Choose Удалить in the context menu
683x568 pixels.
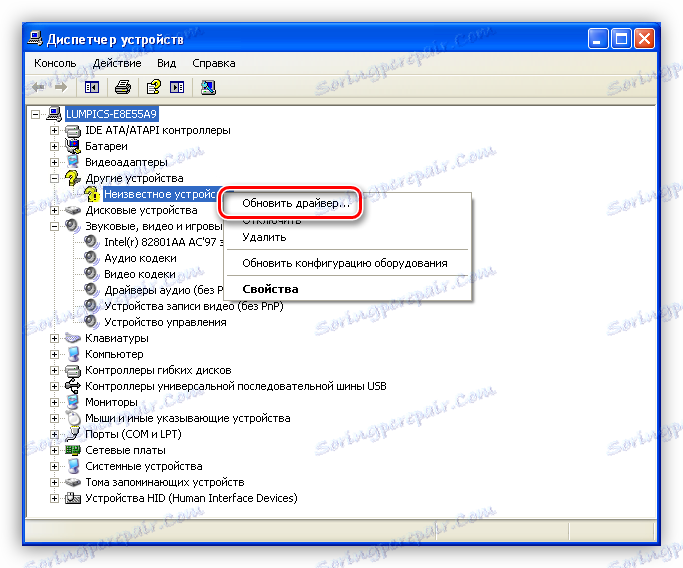click(348, 237)
